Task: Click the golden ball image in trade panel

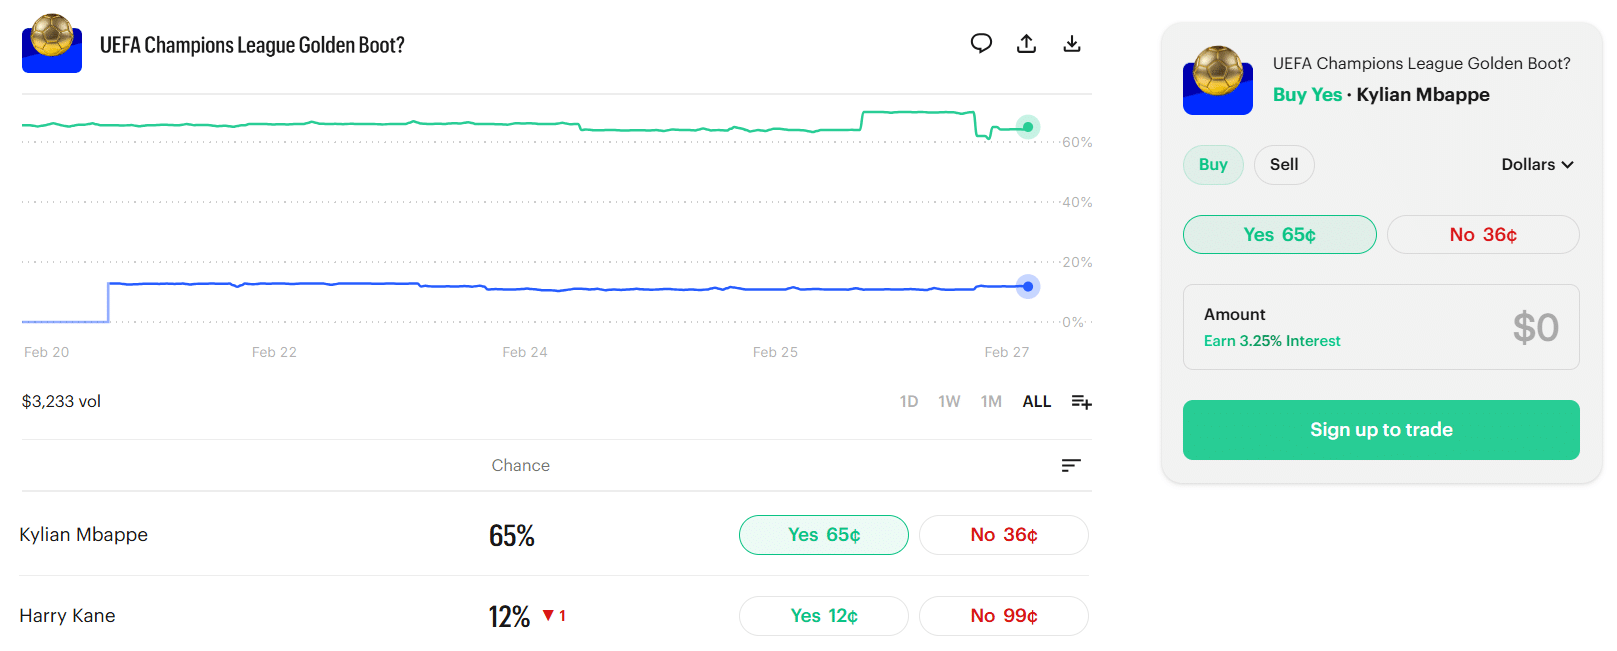Action: point(1217,80)
